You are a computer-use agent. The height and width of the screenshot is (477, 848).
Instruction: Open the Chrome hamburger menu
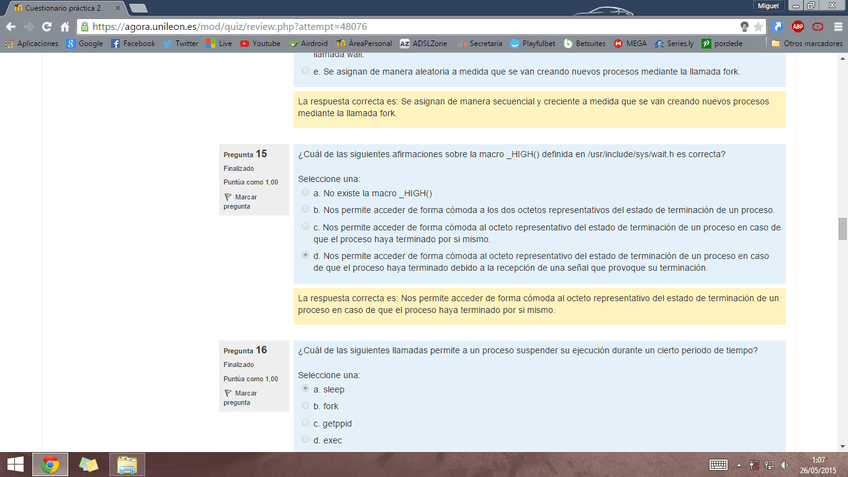click(x=838, y=26)
